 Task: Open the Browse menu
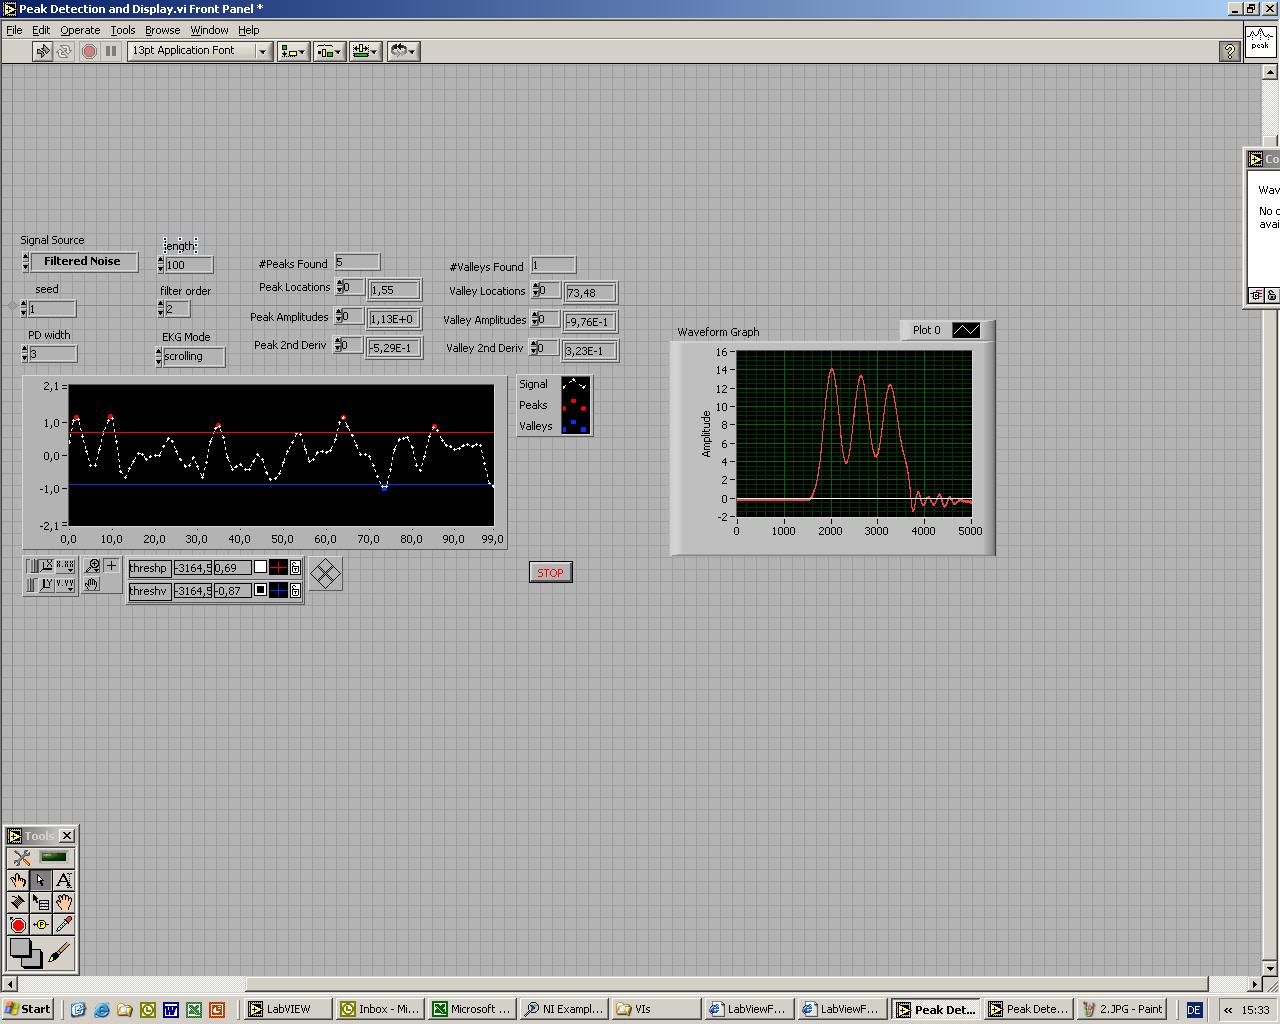162,30
